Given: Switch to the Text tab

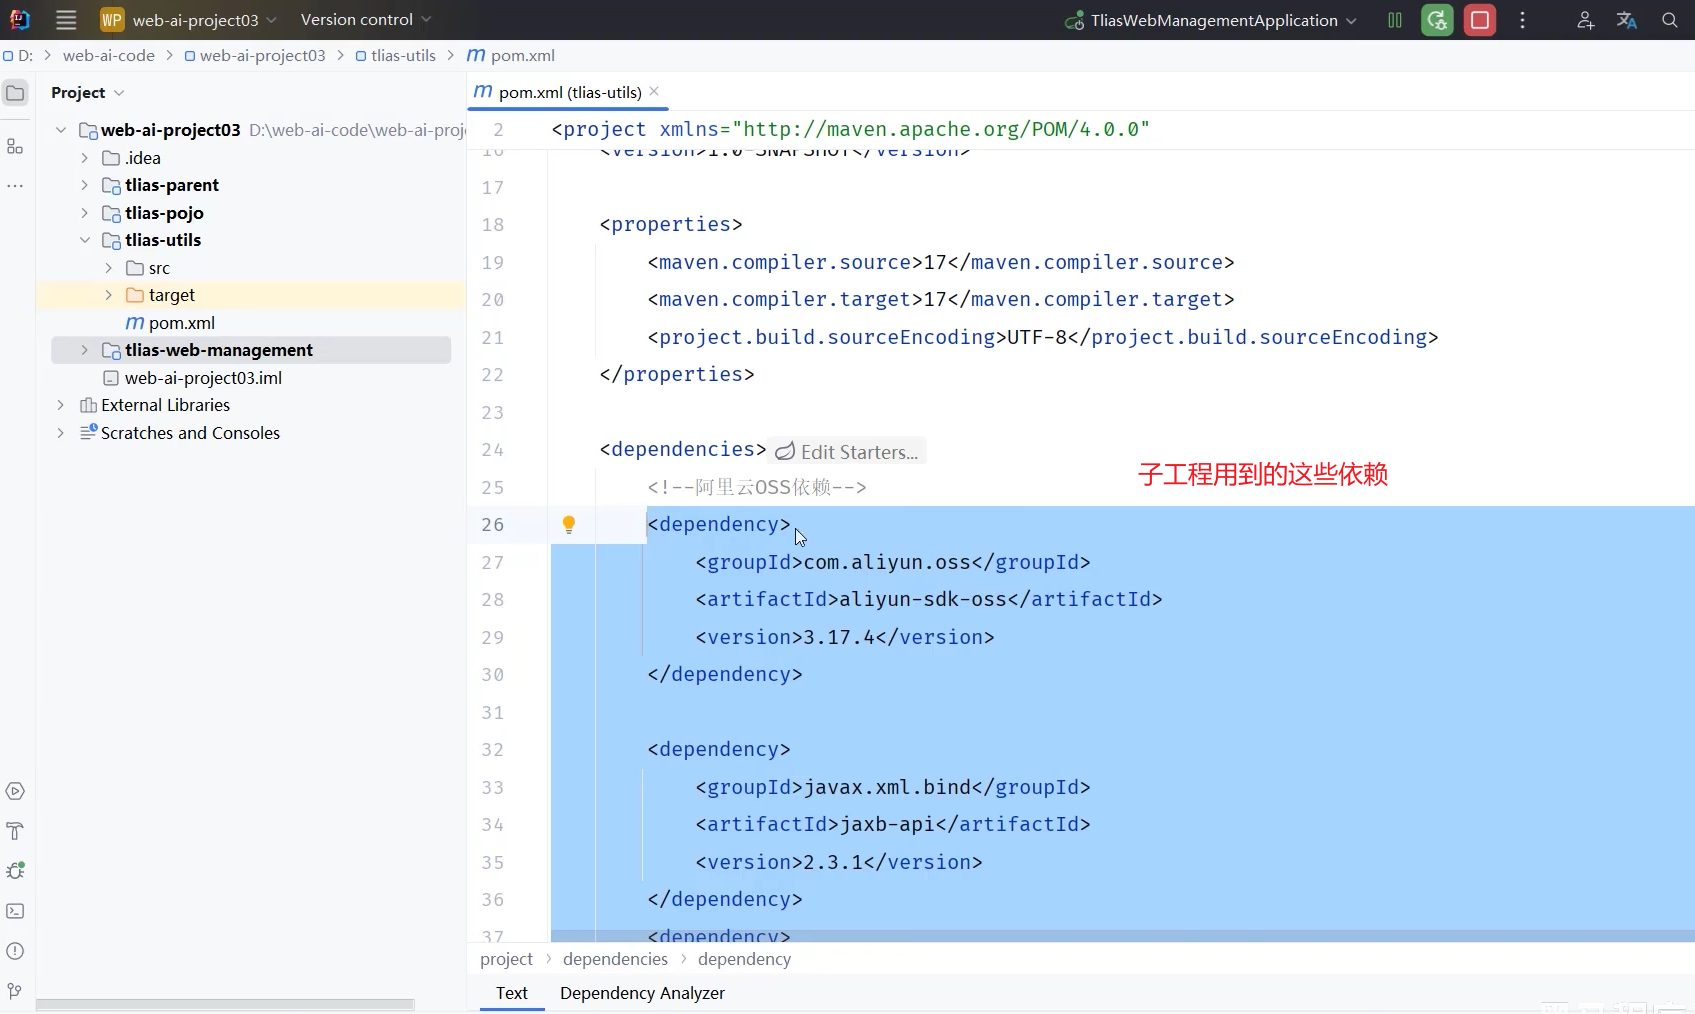Looking at the screenshot, I should pyautogui.click(x=512, y=993).
